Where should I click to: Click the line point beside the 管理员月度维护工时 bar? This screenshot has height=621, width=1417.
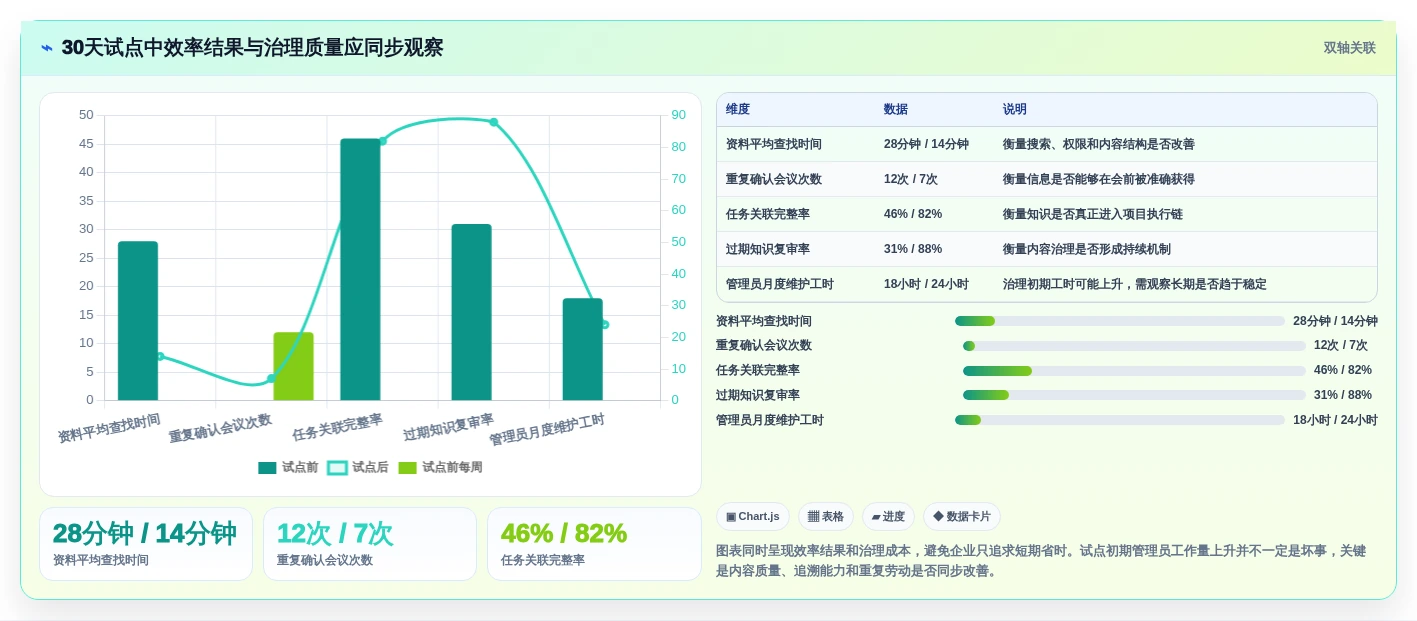pyautogui.click(x=605, y=324)
